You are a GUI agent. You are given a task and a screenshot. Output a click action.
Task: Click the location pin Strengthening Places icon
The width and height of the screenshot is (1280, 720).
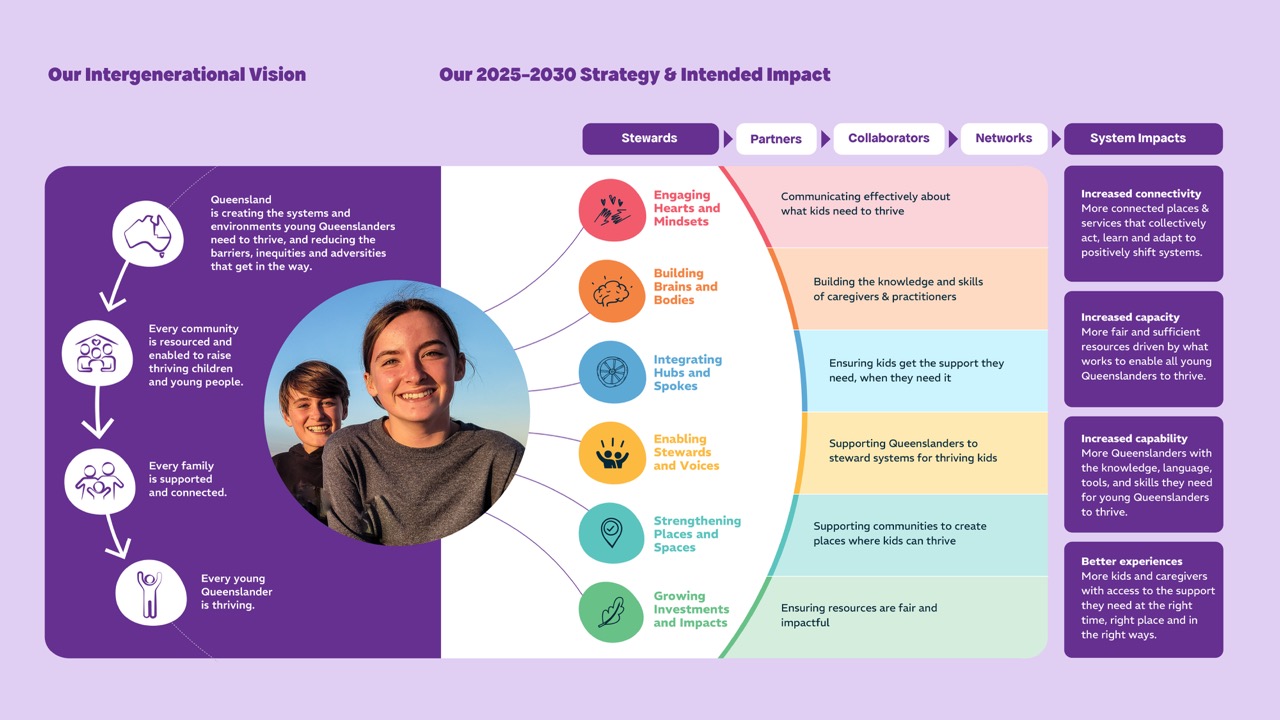[612, 533]
